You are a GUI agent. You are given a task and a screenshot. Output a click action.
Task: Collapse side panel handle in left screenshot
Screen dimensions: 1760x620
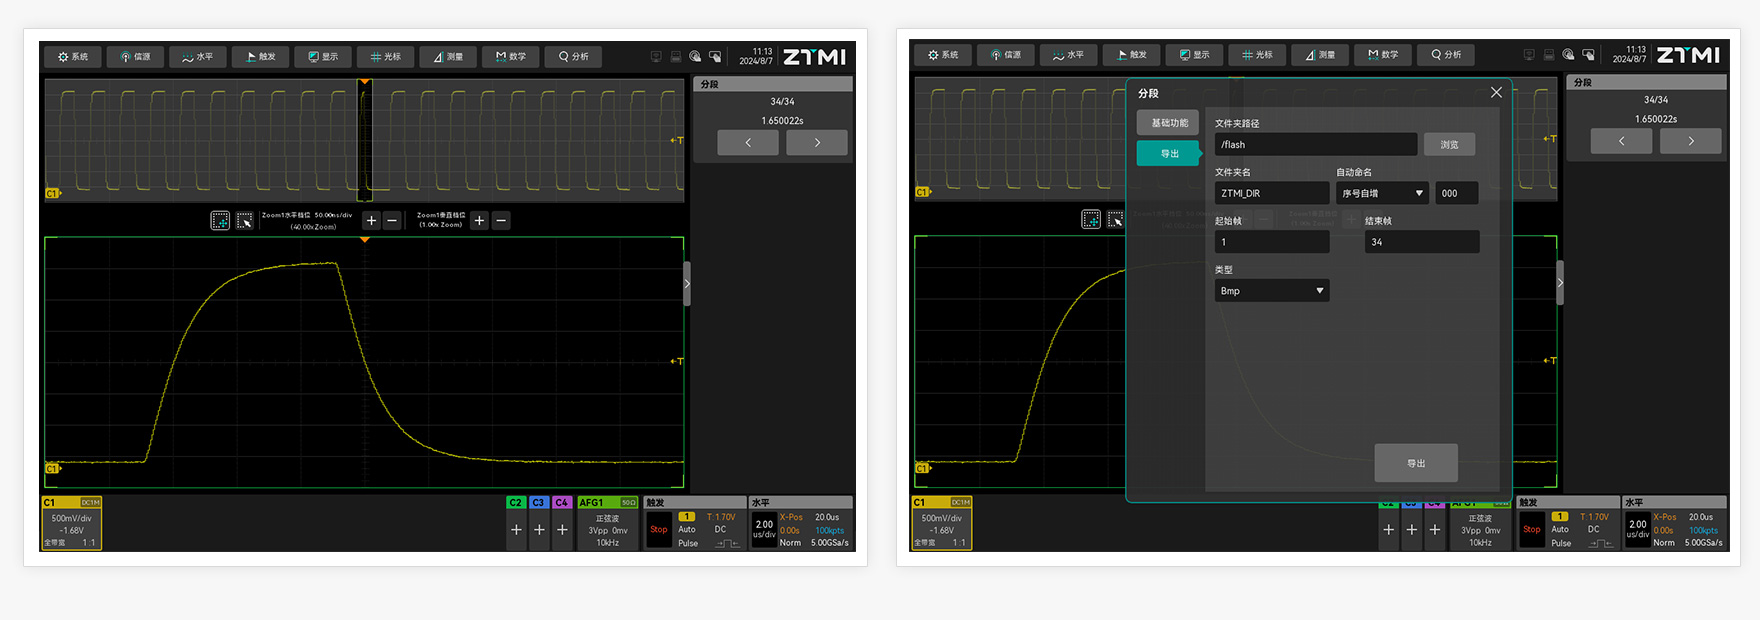pyautogui.click(x=687, y=284)
